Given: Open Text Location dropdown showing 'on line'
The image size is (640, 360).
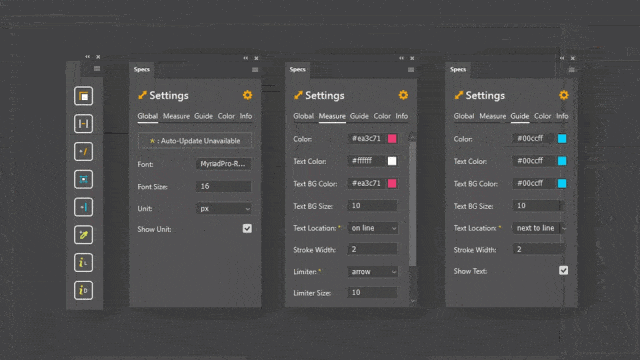Looking at the screenshot, I should pos(373,228).
